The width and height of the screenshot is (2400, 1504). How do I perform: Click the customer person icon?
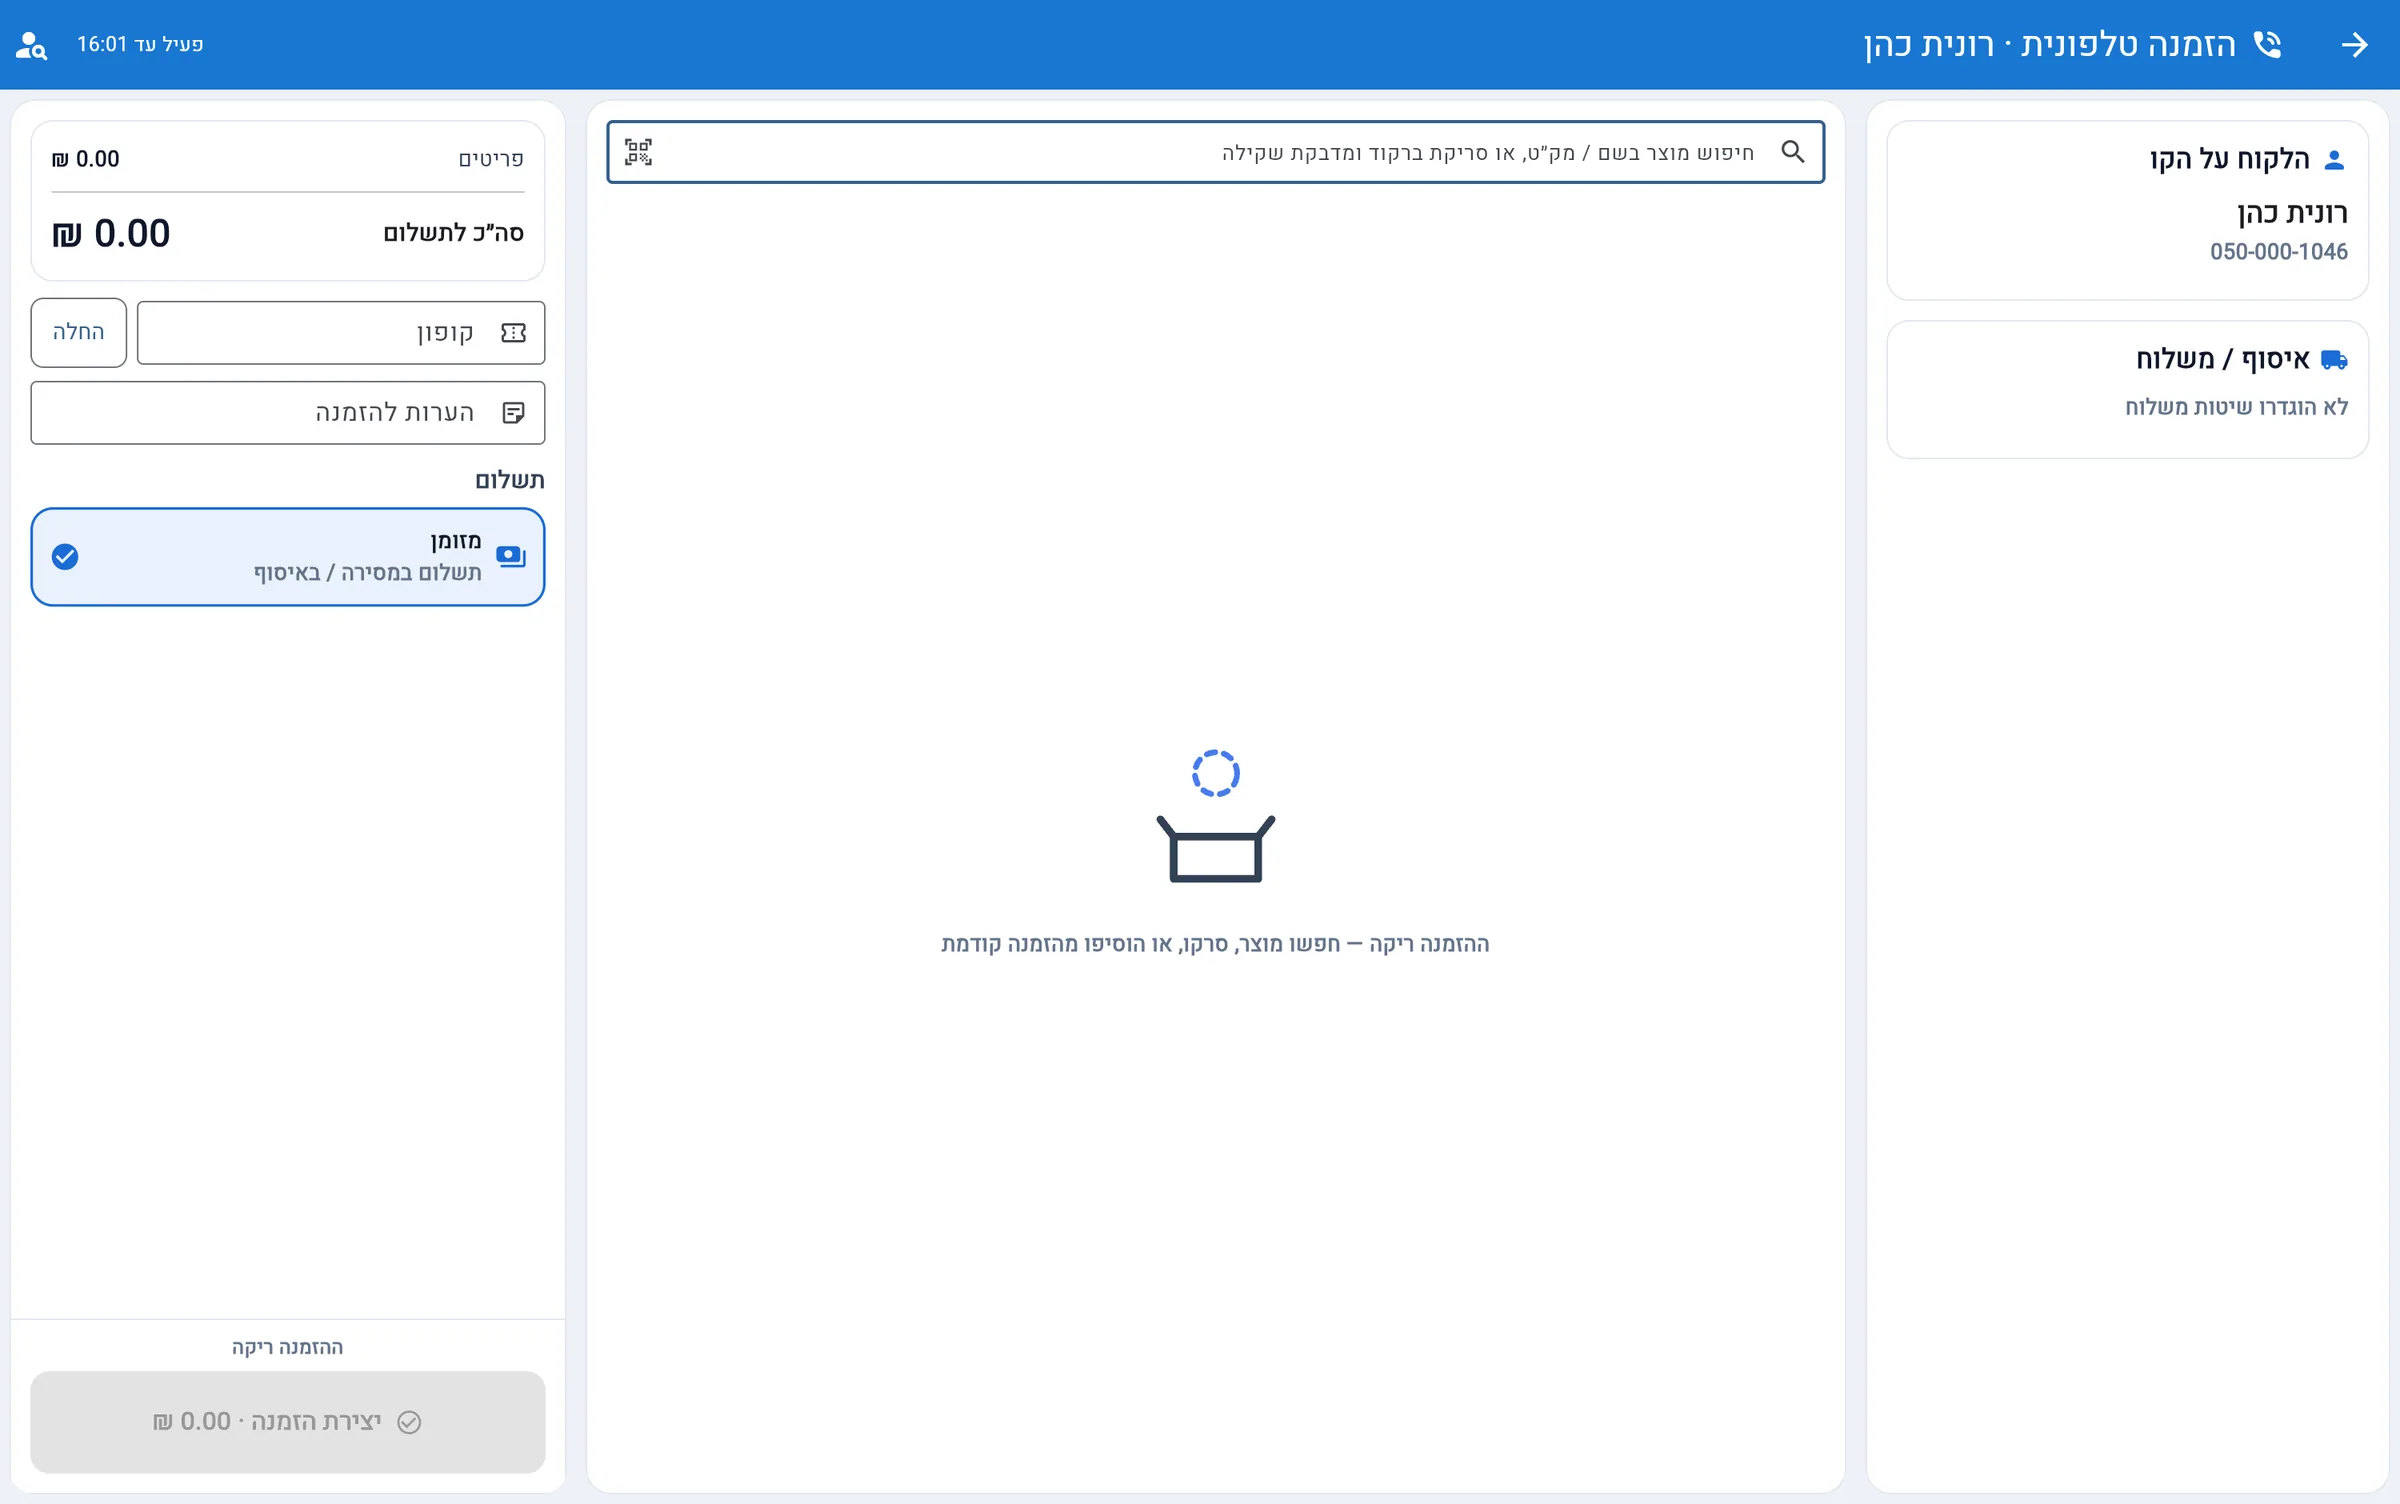2334,160
